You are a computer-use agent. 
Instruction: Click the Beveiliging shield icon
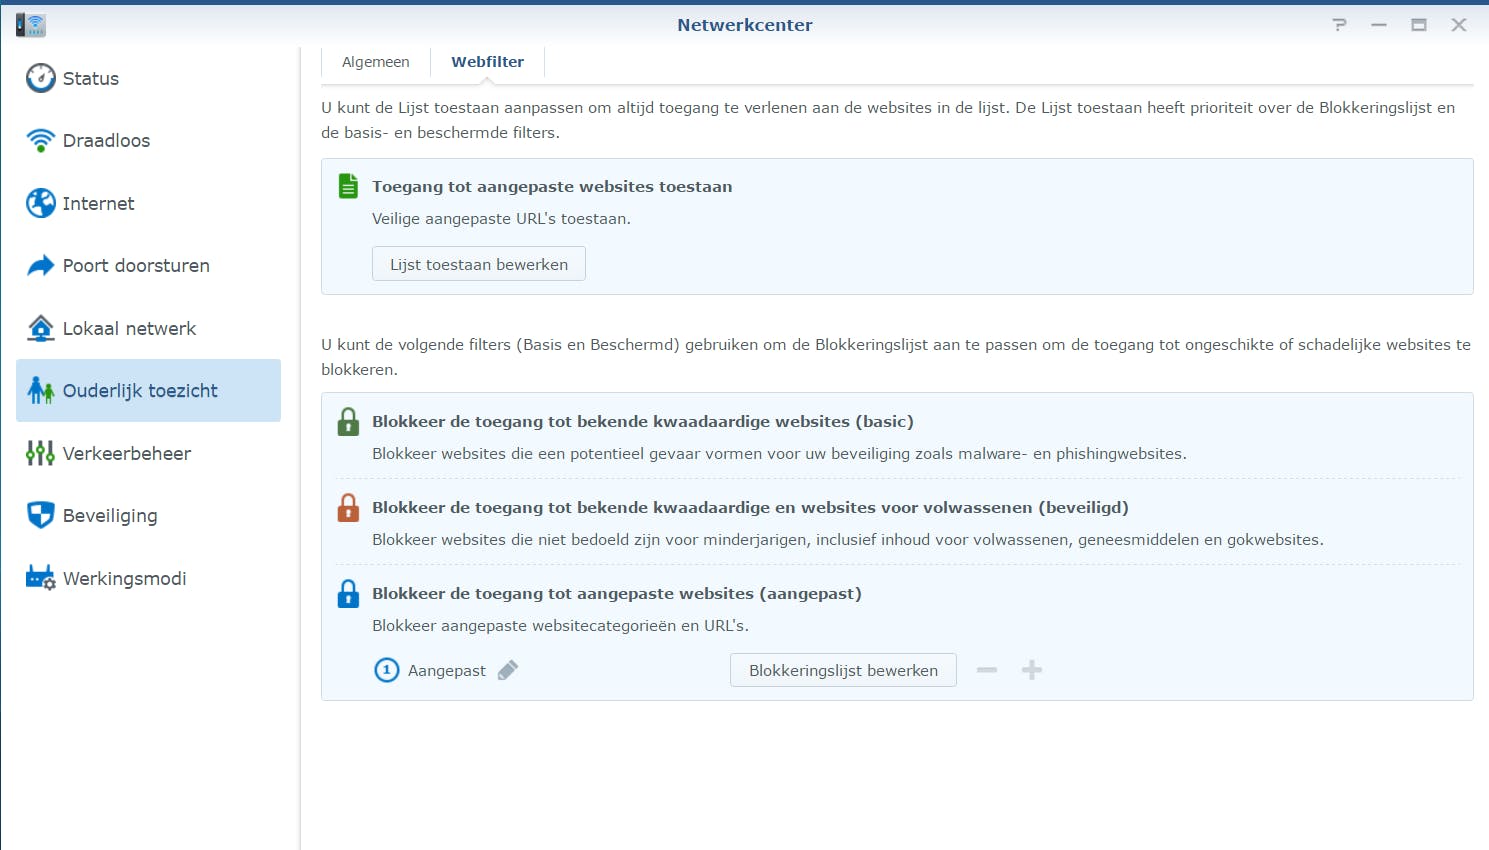41,516
